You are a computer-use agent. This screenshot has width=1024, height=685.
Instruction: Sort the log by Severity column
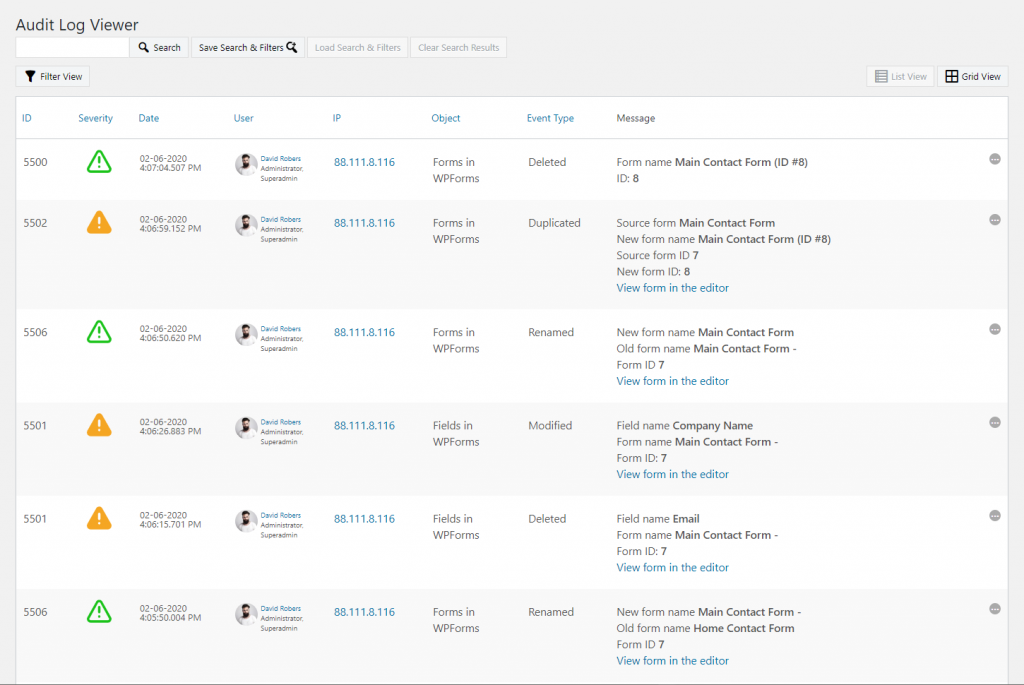(x=95, y=118)
